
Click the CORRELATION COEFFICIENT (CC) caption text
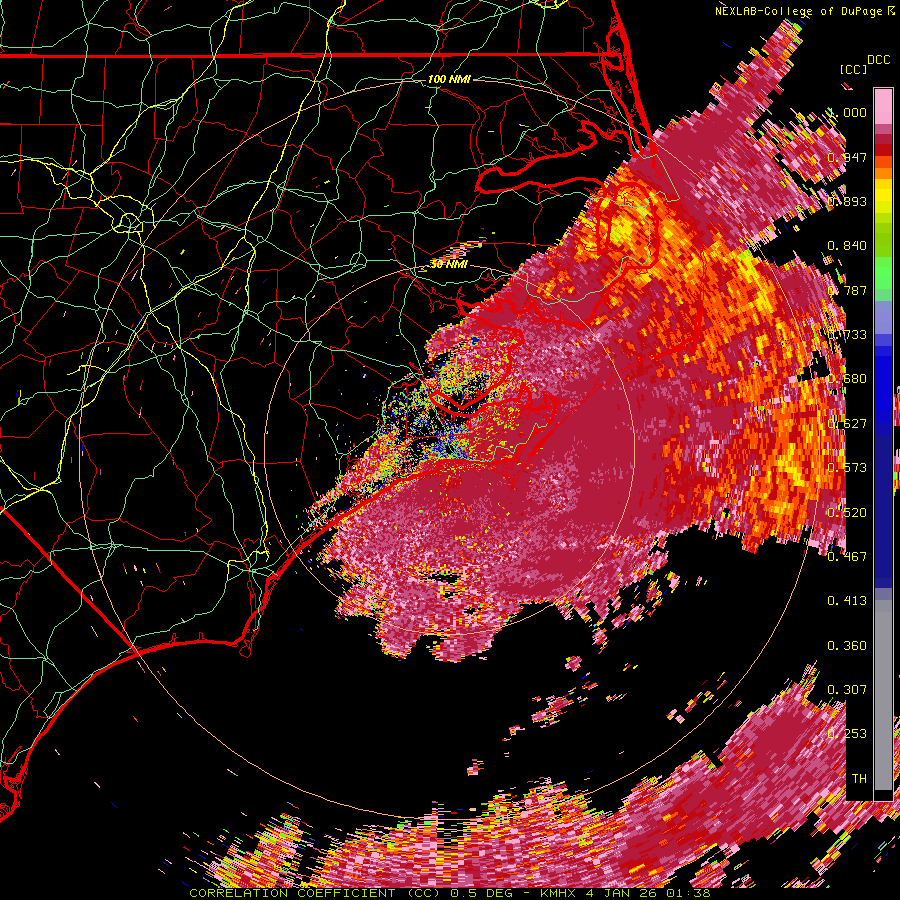tap(314, 893)
